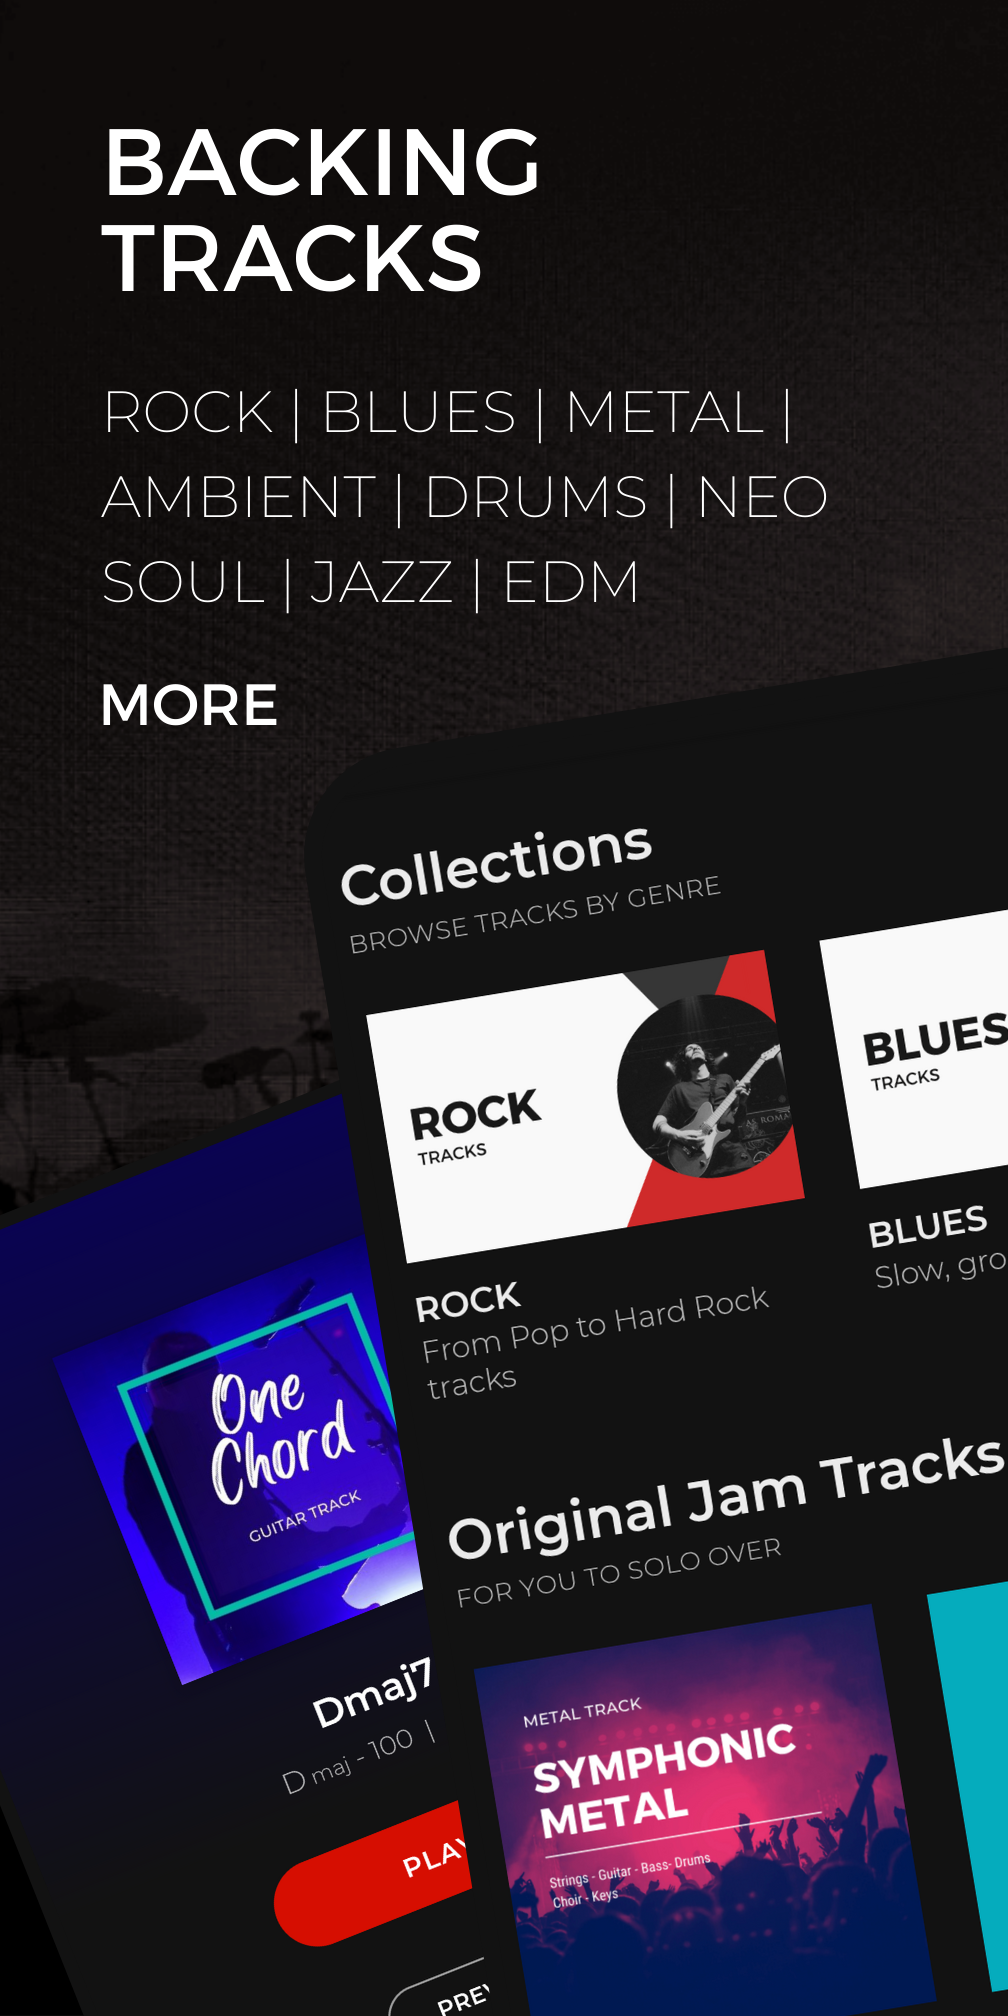This screenshot has width=1008, height=2016.
Task: Tap the 'Browse tracks by genre' subtitle
Action: click(535, 915)
